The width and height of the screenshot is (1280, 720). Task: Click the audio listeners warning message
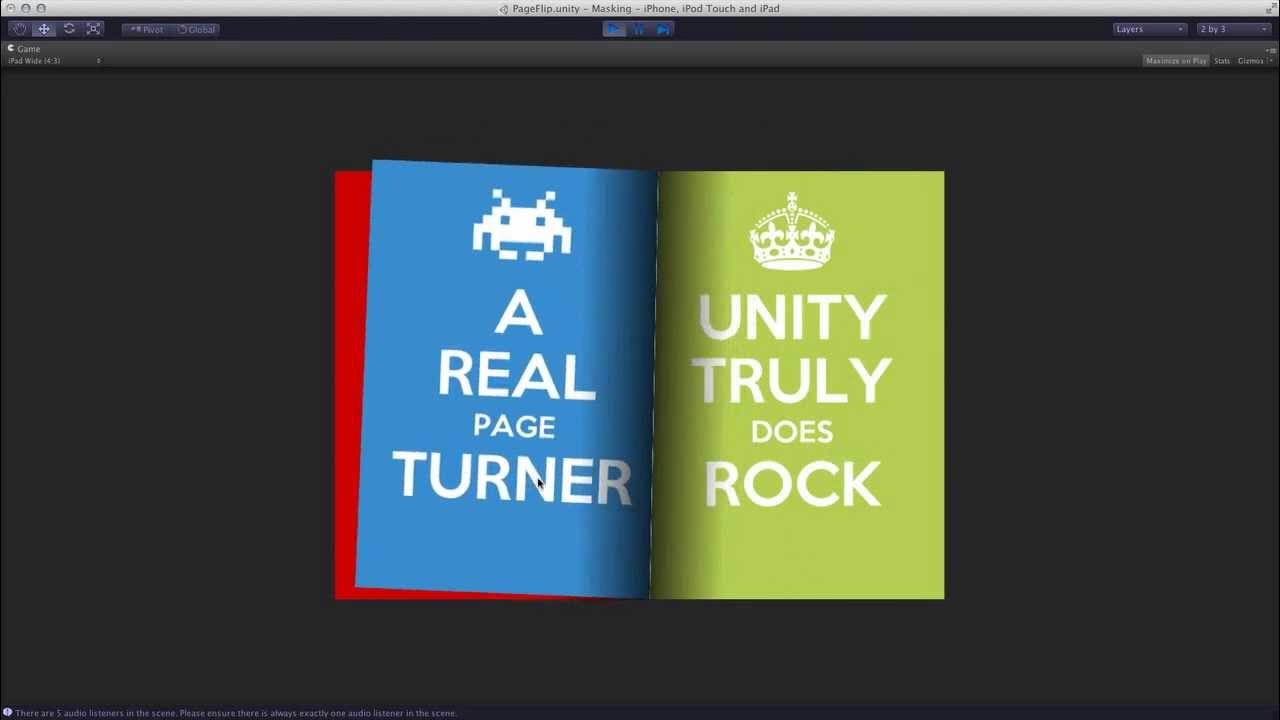pyautogui.click(x=236, y=713)
